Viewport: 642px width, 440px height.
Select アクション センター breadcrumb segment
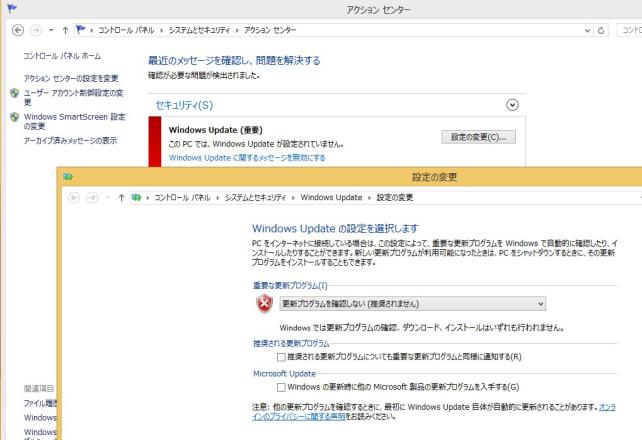(x=270, y=30)
